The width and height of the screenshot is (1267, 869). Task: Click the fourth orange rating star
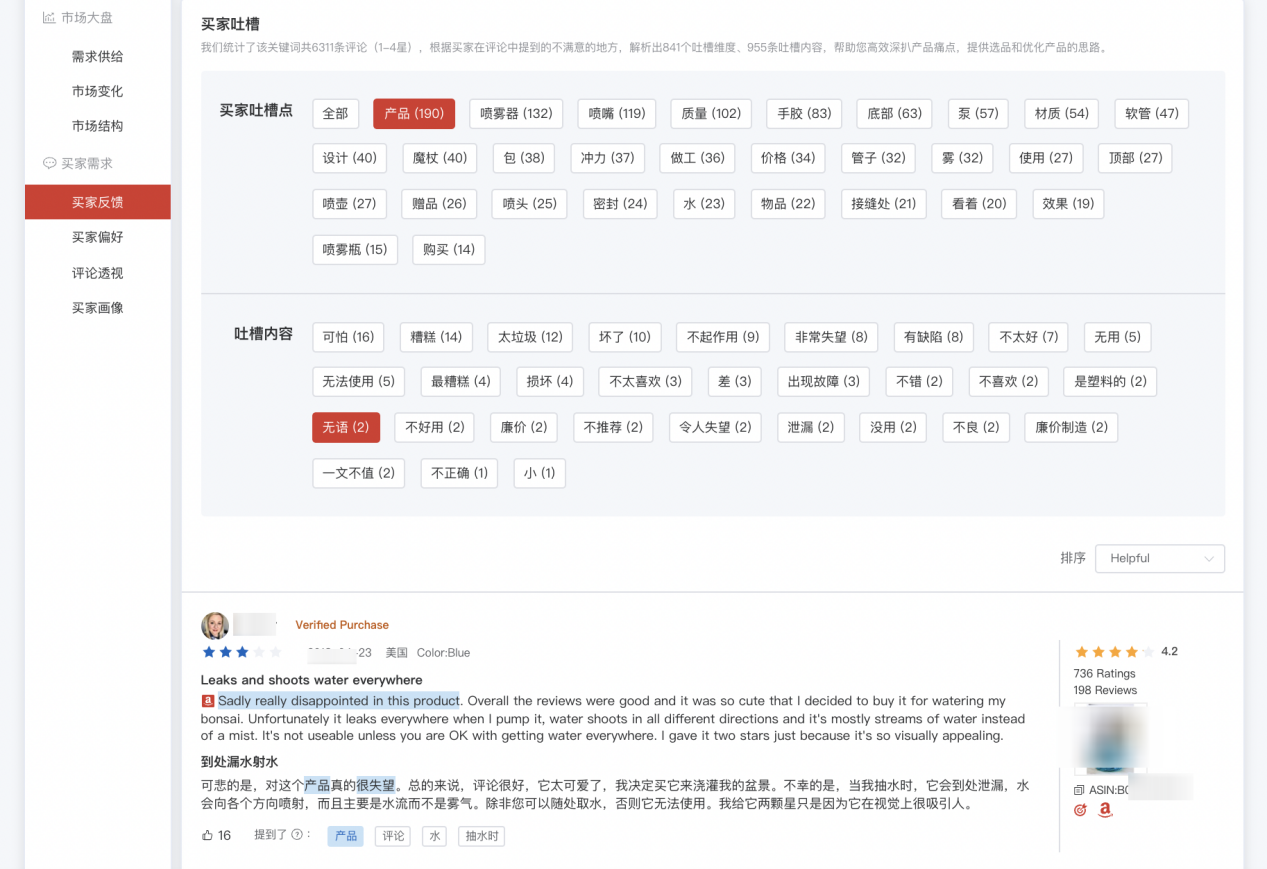coord(1131,651)
